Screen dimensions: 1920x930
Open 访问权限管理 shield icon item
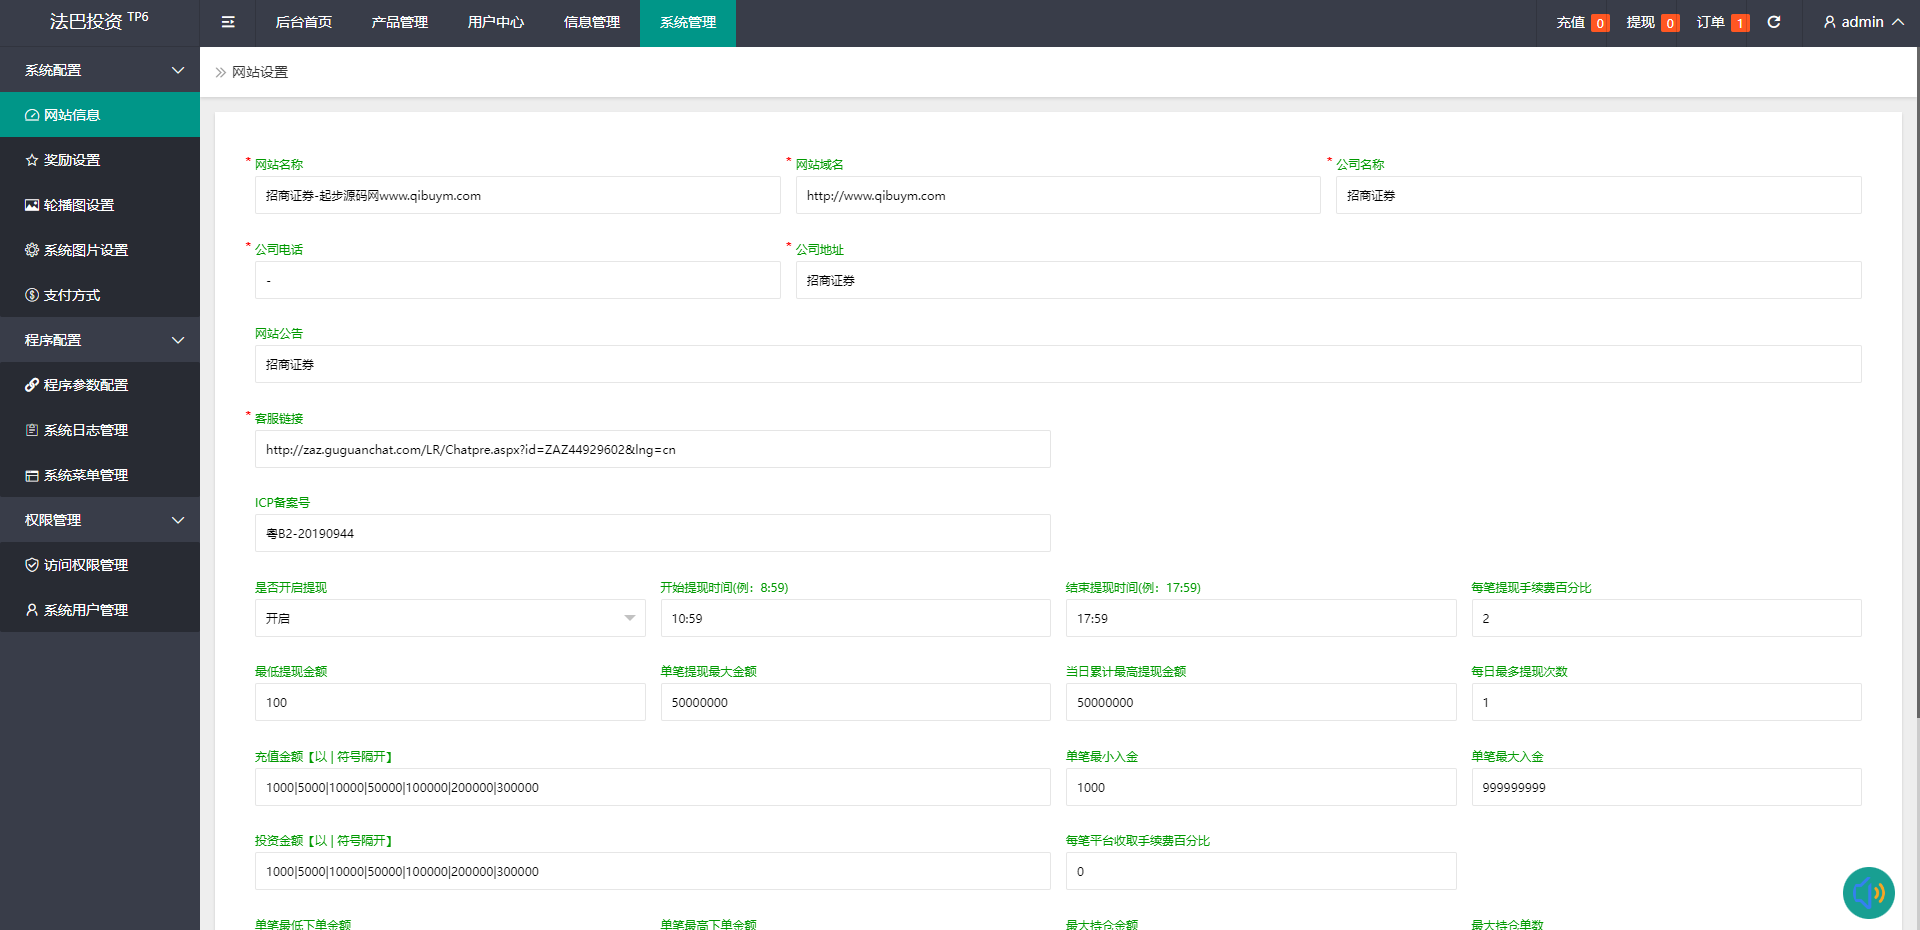pos(85,565)
